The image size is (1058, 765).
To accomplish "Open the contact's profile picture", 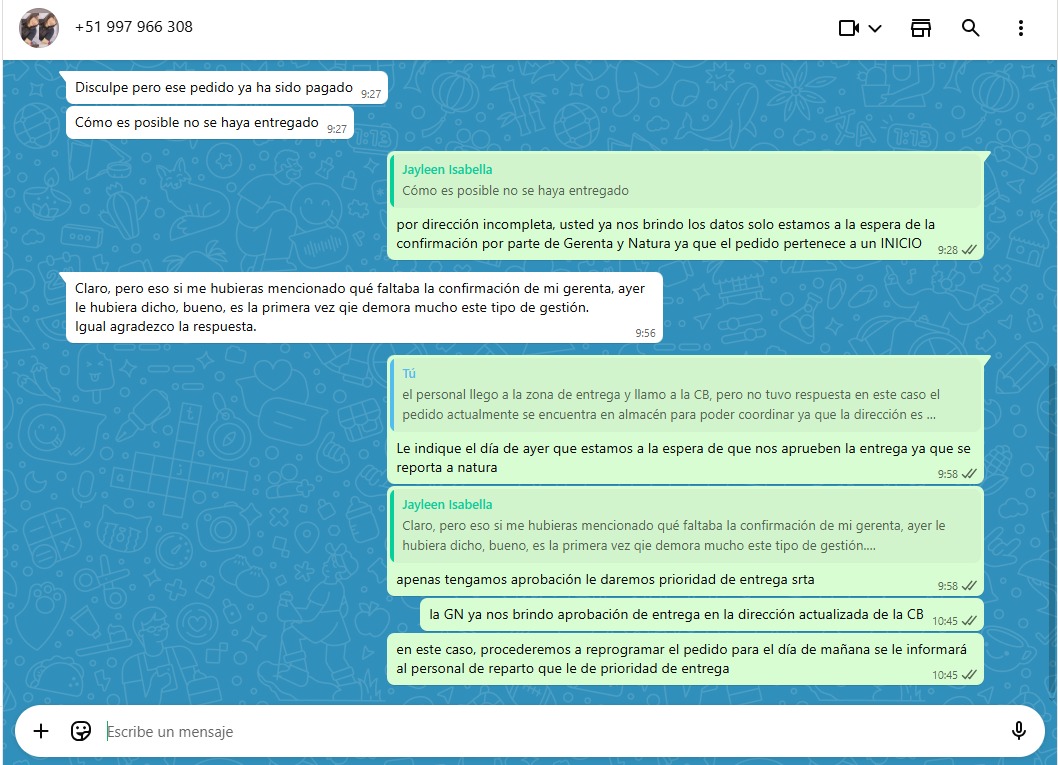I will 39,28.
